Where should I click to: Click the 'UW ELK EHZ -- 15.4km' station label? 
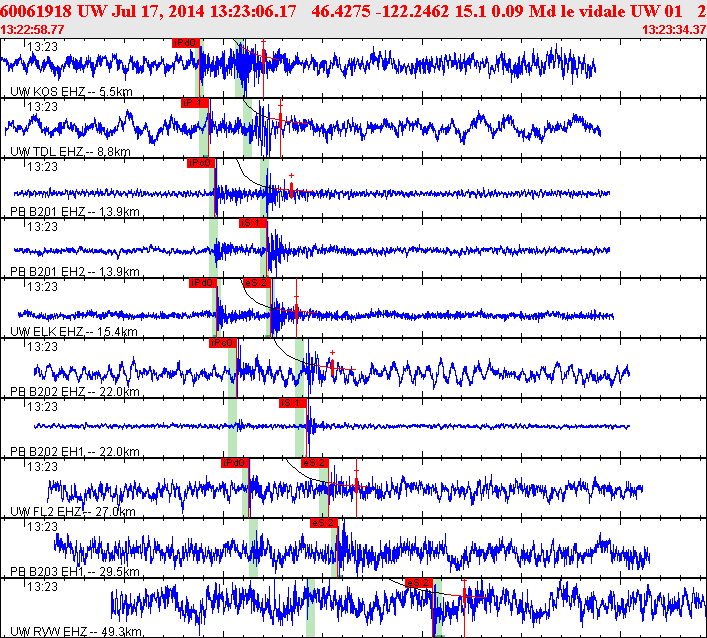[73, 331]
